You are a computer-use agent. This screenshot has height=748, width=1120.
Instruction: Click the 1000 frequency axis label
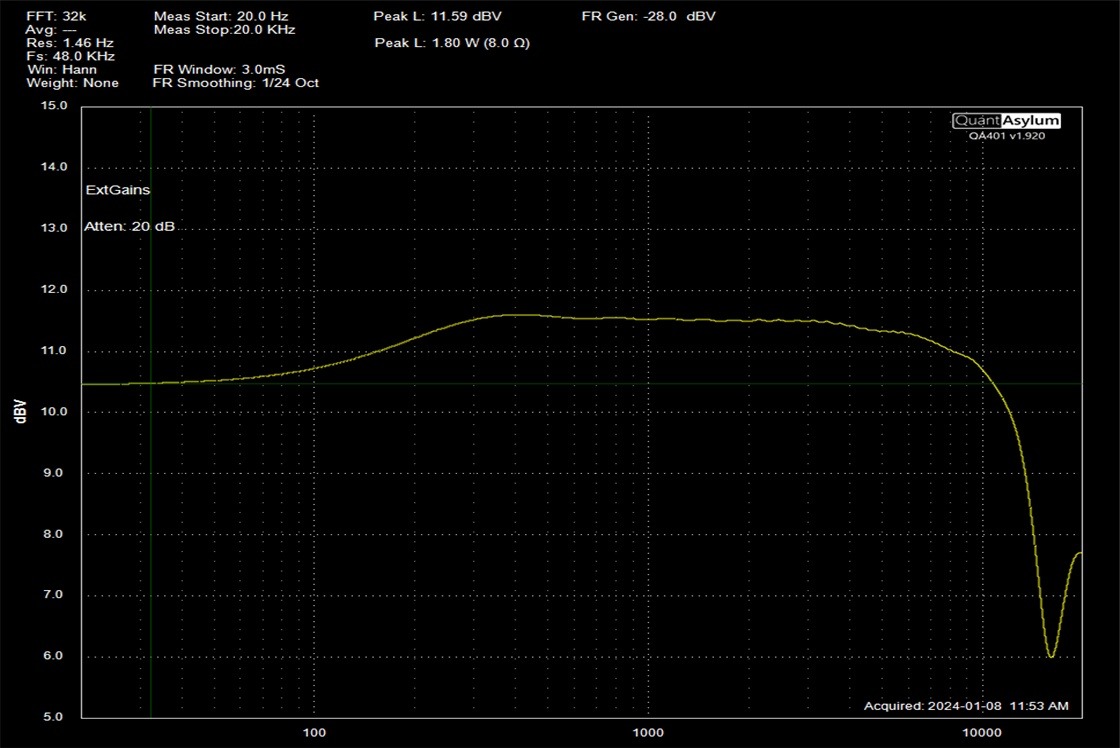[x=648, y=732]
